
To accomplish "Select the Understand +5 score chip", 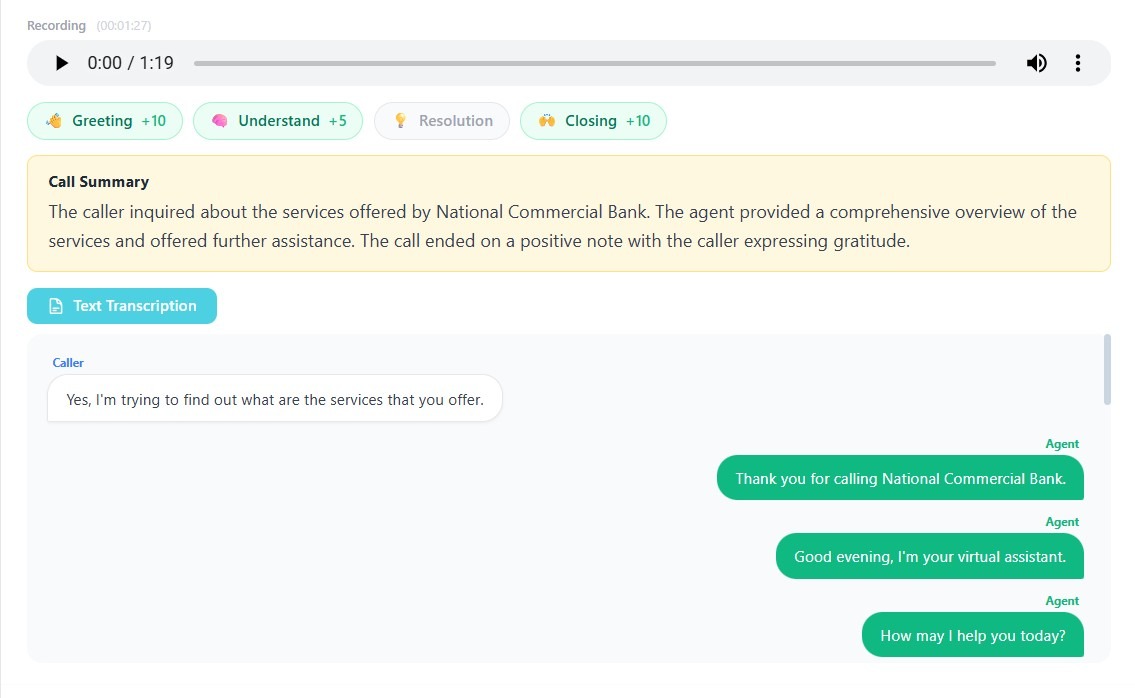I will coord(278,120).
